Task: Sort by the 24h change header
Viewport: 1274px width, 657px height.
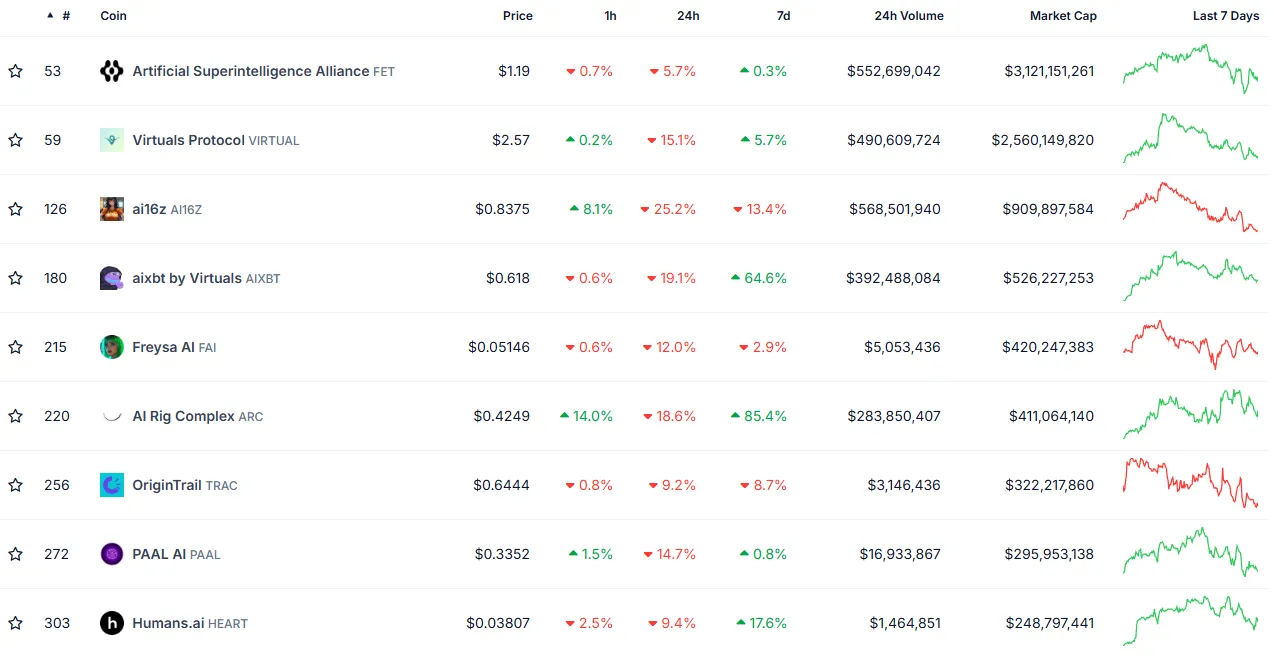Action: (688, 16)
